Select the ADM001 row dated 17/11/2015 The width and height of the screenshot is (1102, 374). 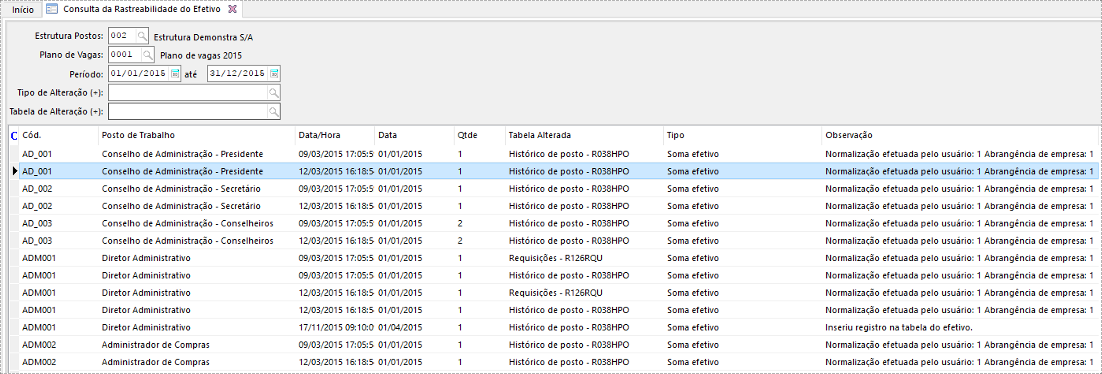click(558, 327)
